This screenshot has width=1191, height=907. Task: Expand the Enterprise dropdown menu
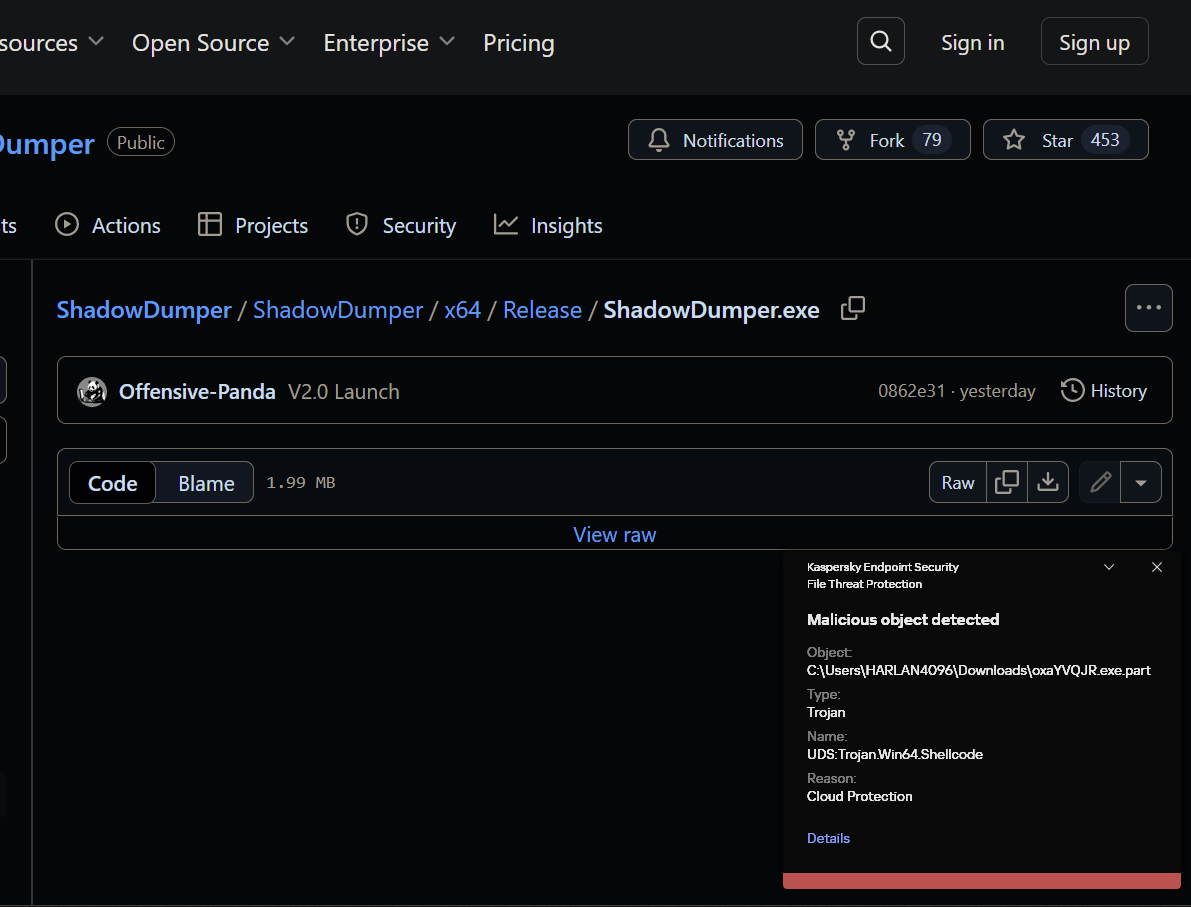pyautogui.click(x=389, y=43)
